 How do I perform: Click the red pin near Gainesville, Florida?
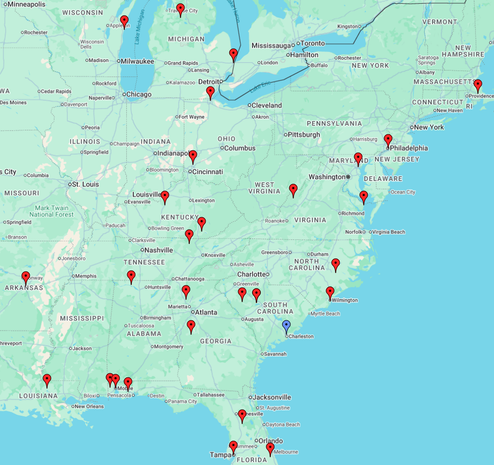coord(242,416)
